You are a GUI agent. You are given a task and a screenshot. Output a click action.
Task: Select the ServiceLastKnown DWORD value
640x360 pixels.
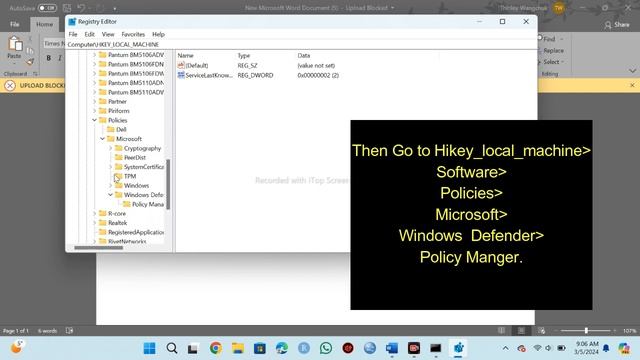click(205, 76)
